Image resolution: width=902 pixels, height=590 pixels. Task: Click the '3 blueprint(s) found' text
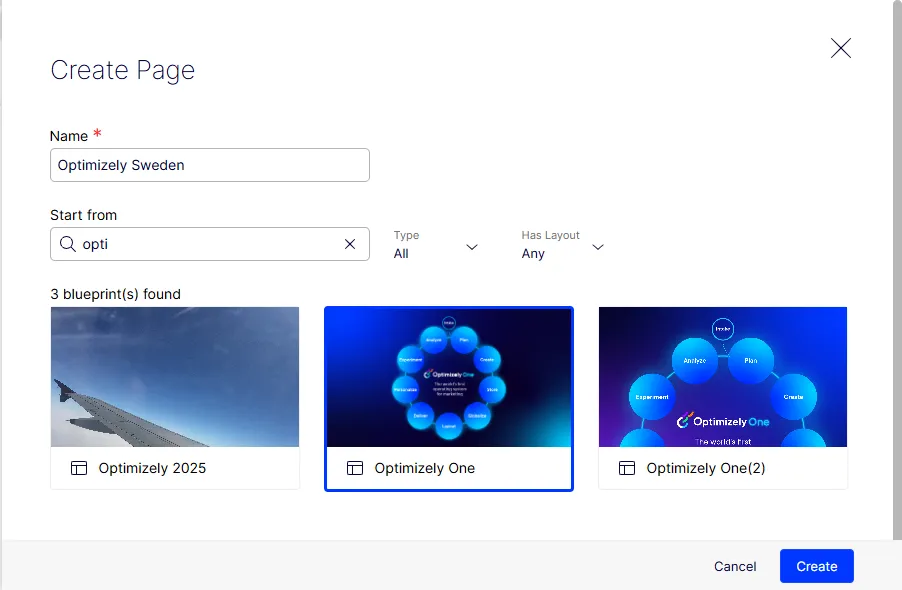tap(116, 294)
